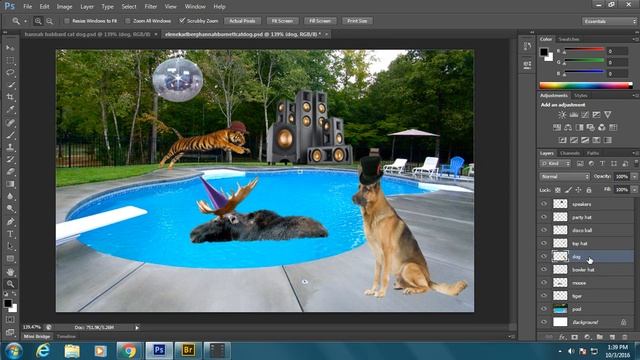The height and width of the screenshot is (360, 640).
Task: Select the Crop tool
Action: click(x=10, y=97)
